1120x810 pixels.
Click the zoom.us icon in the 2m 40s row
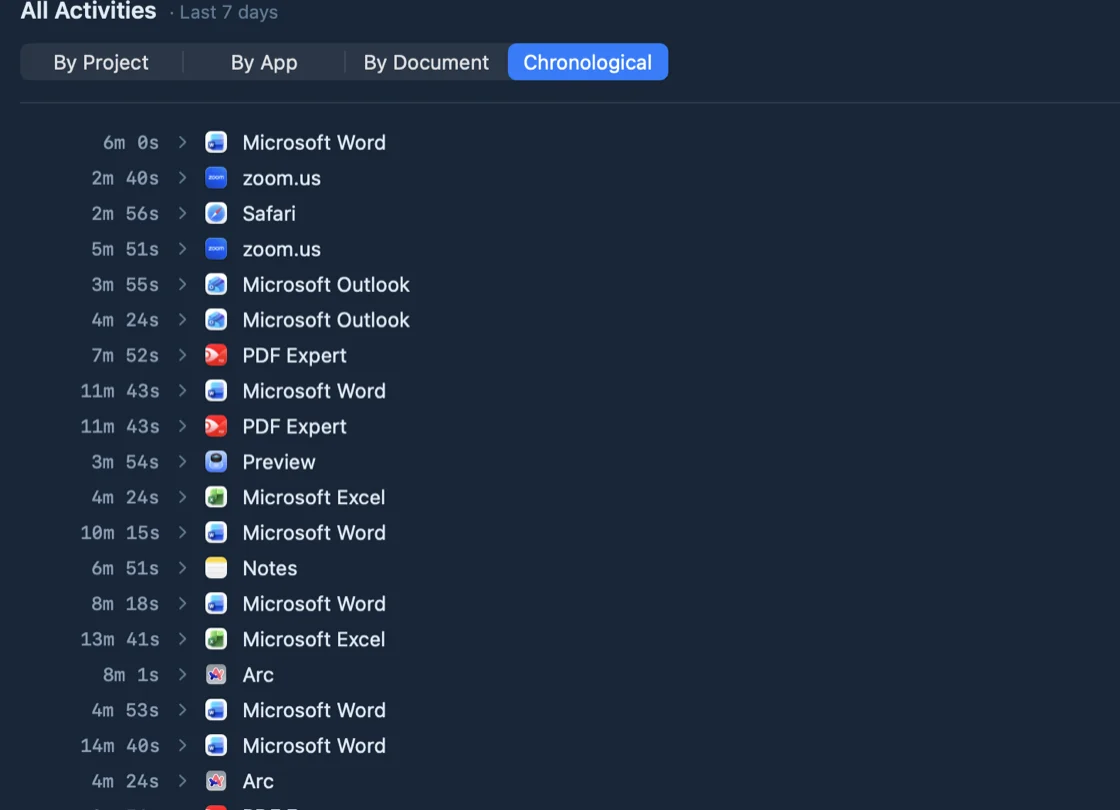[x=216, y=178]
